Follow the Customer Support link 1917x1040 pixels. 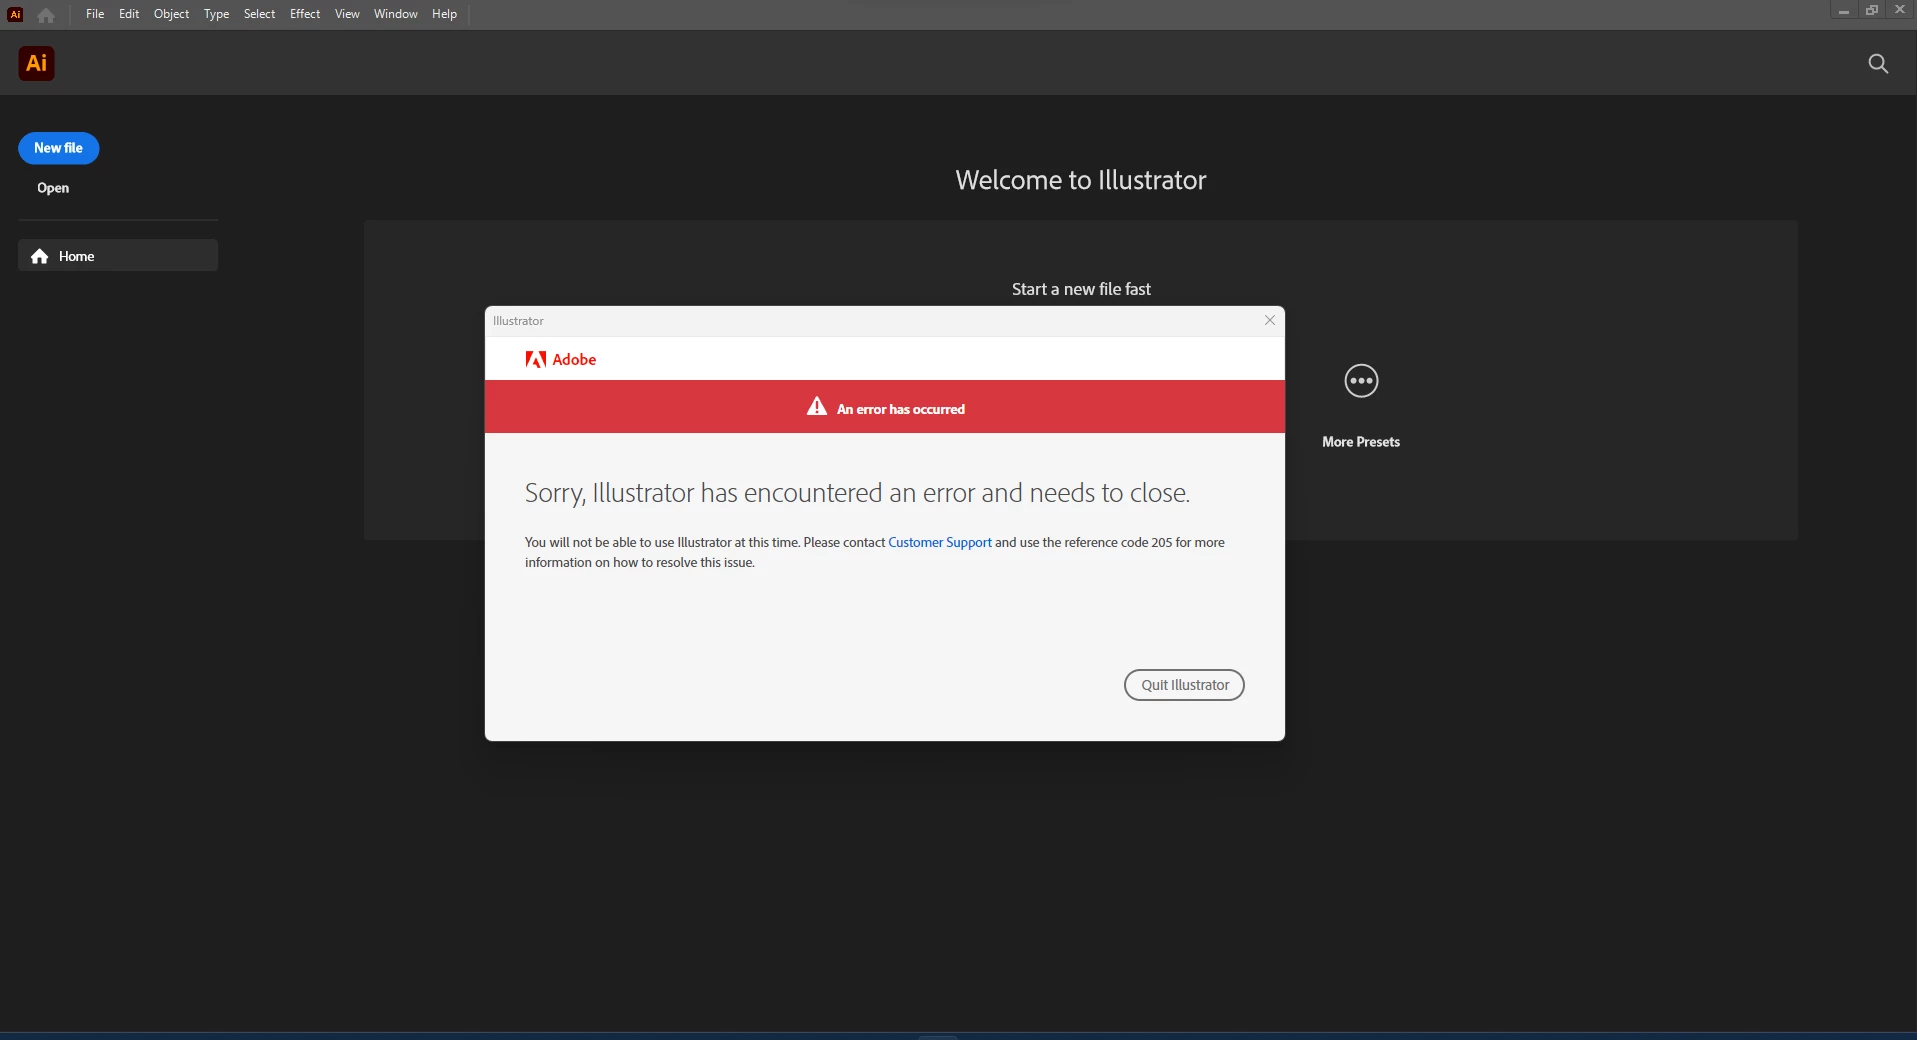point(940,542)
